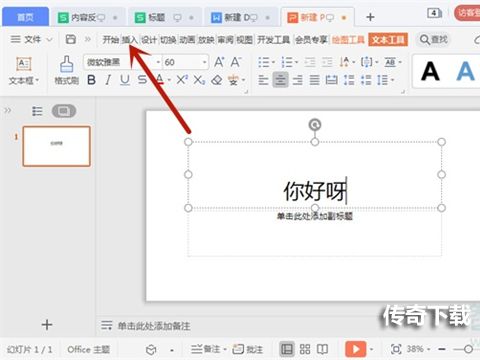Click the save icon in the toolbar

click(71, 39)
